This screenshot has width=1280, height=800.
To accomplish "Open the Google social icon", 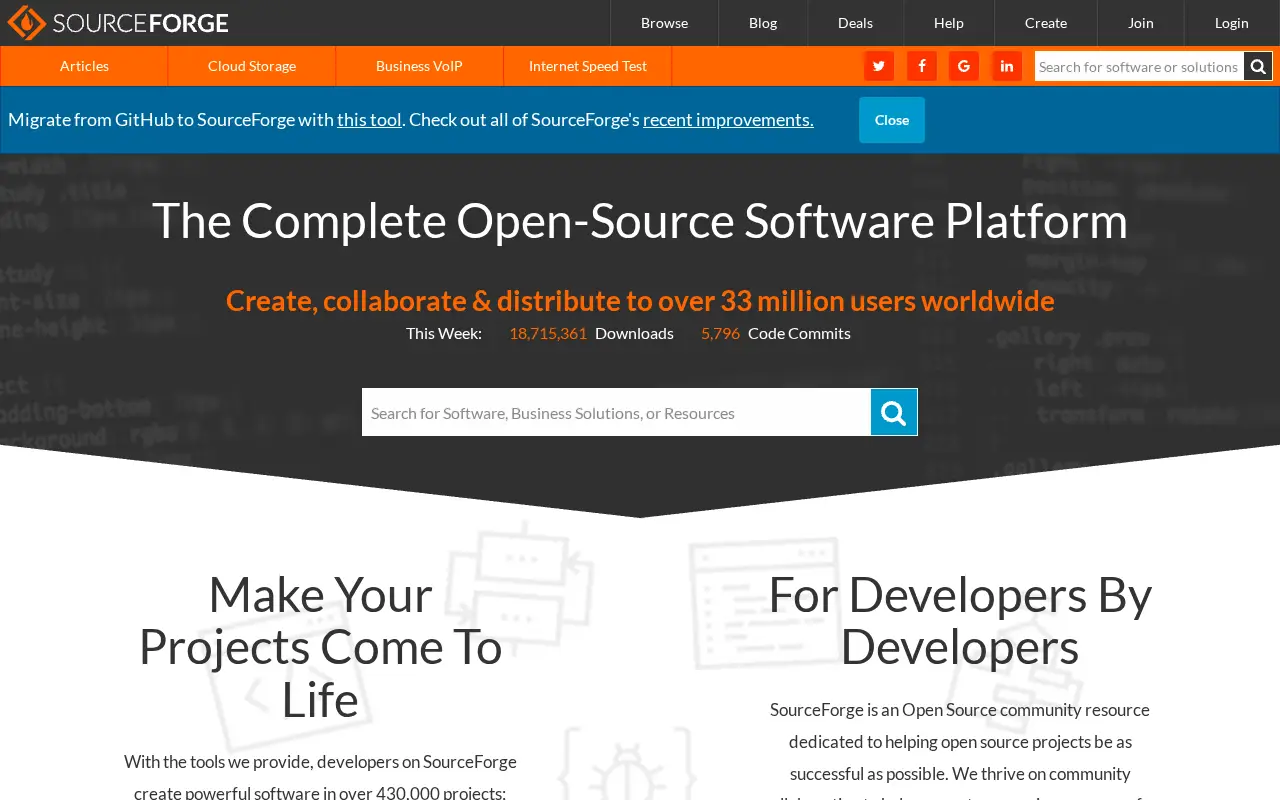I will click(964, 66).
